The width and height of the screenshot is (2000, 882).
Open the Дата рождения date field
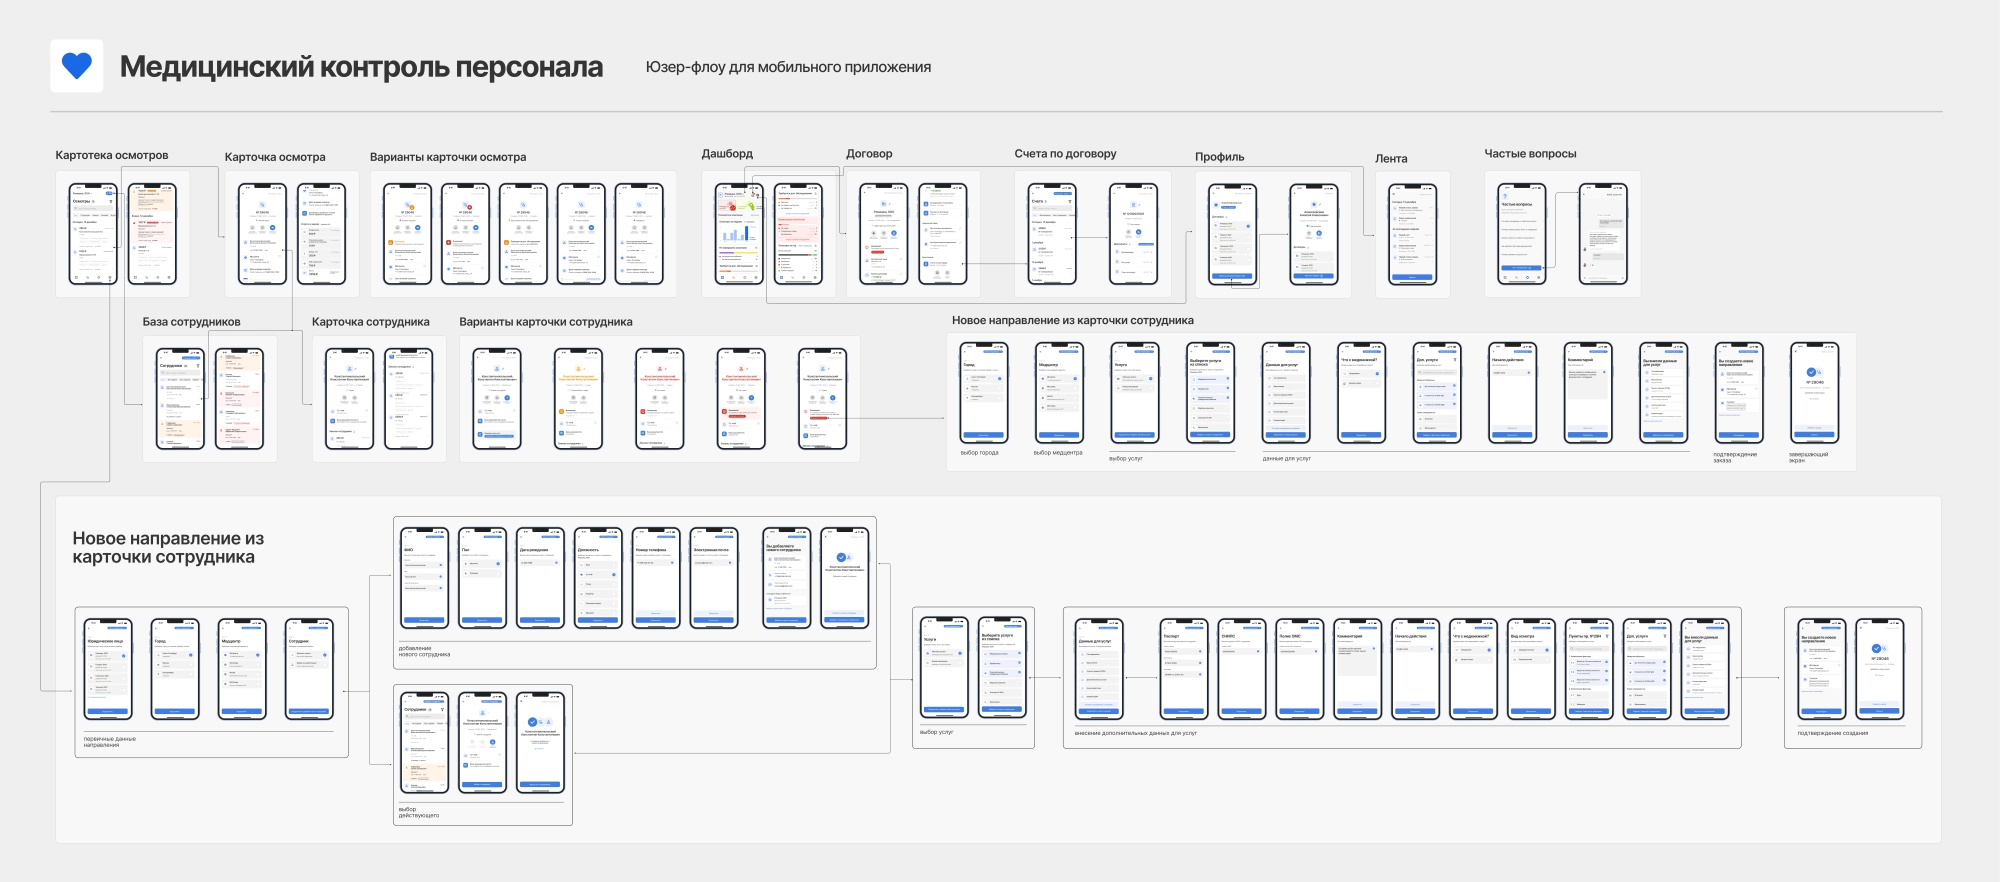[x=540, y=563]
